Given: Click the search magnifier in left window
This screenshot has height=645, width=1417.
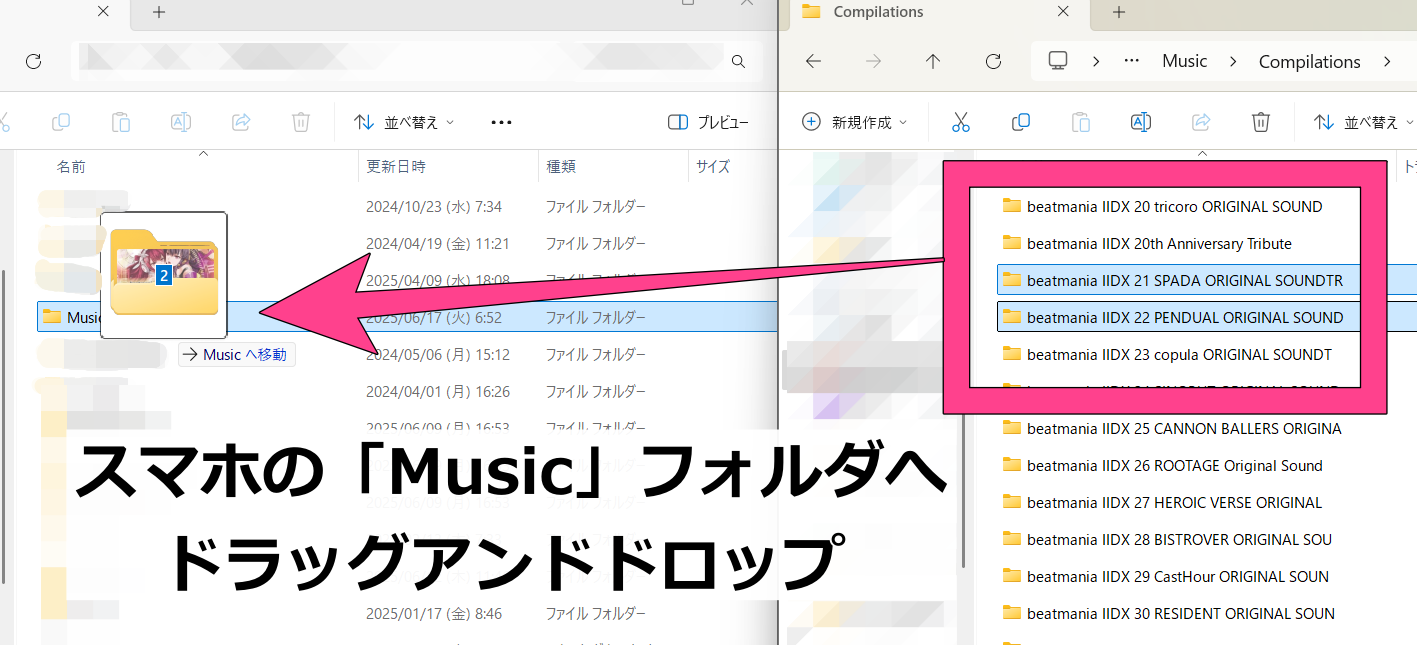Looking at the screenshot, I should pyautogui.click(x=738, y=61).
